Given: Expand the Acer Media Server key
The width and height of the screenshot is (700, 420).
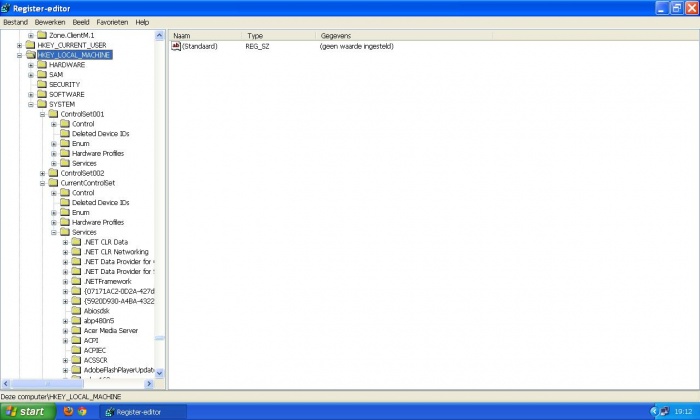Looking at the screenshot, I should coord(66,331).
